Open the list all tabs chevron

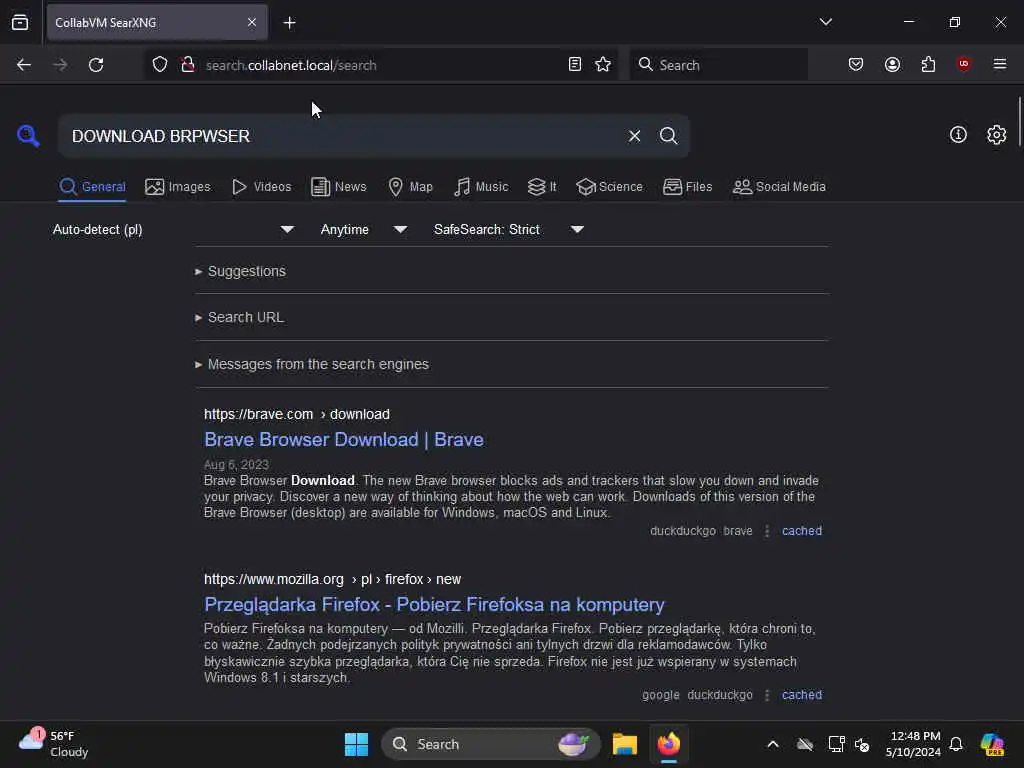[x=825, y=22]
